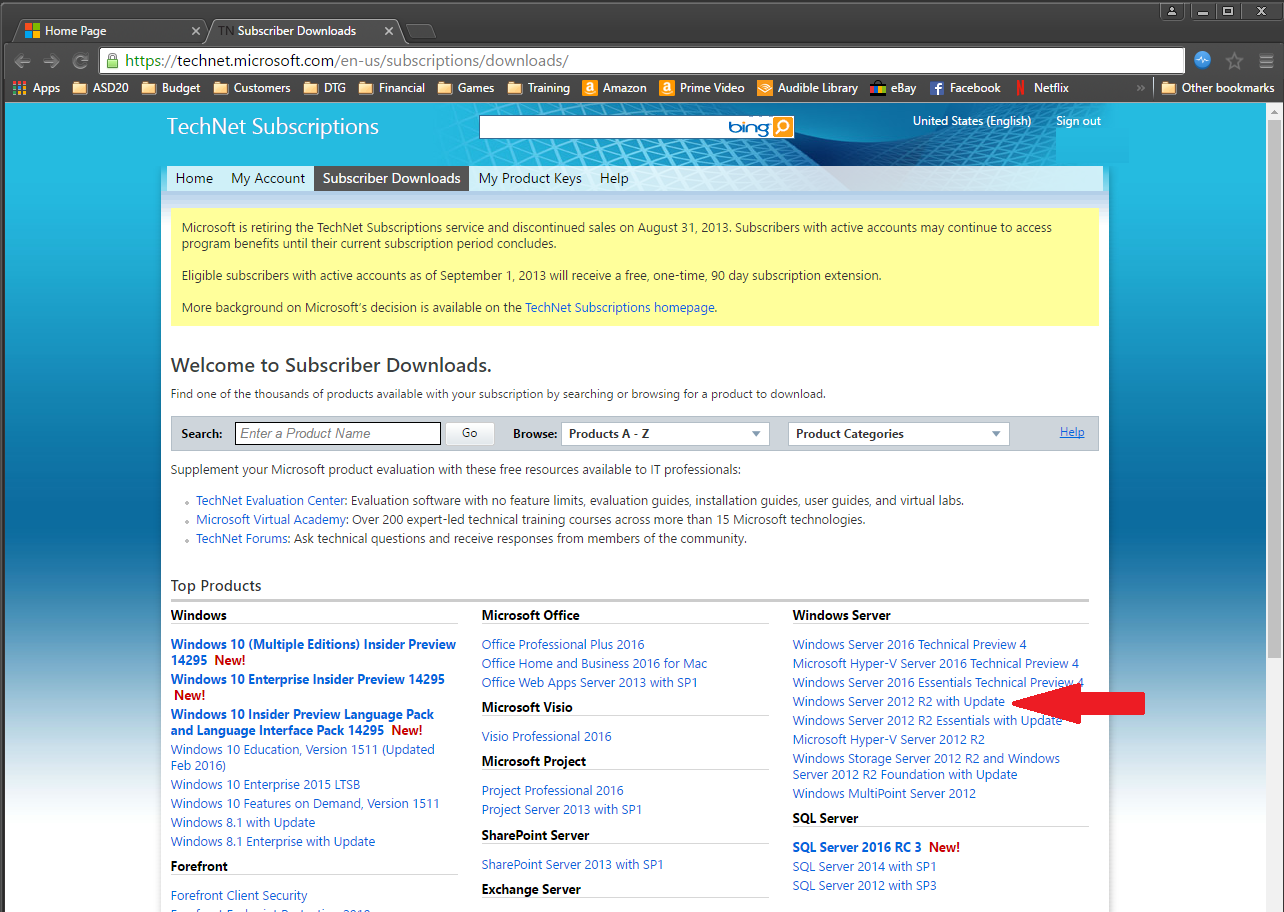Open Windows 10 Enterprise 2015 LTSB link
This screenshot has width=1284, height=912.
(x=265, y=785)
